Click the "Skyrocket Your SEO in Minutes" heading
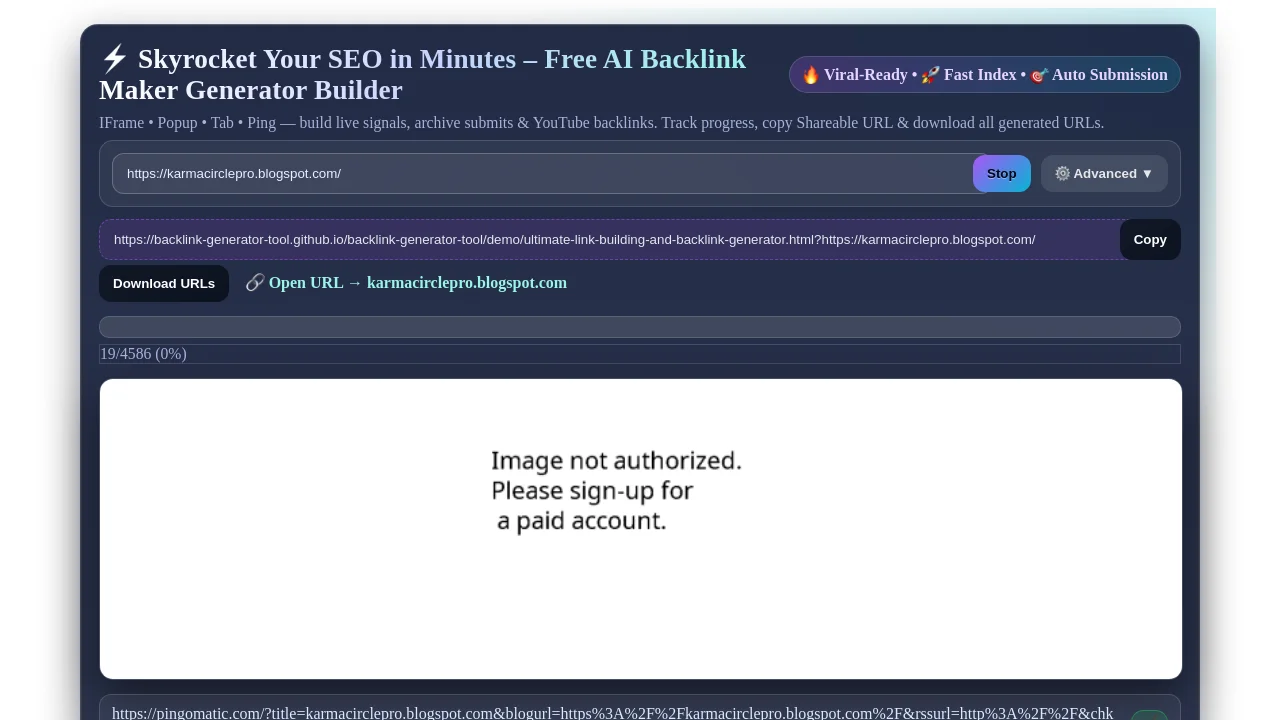The height and width of the screenshot is (720, 1280). (422, 75)
